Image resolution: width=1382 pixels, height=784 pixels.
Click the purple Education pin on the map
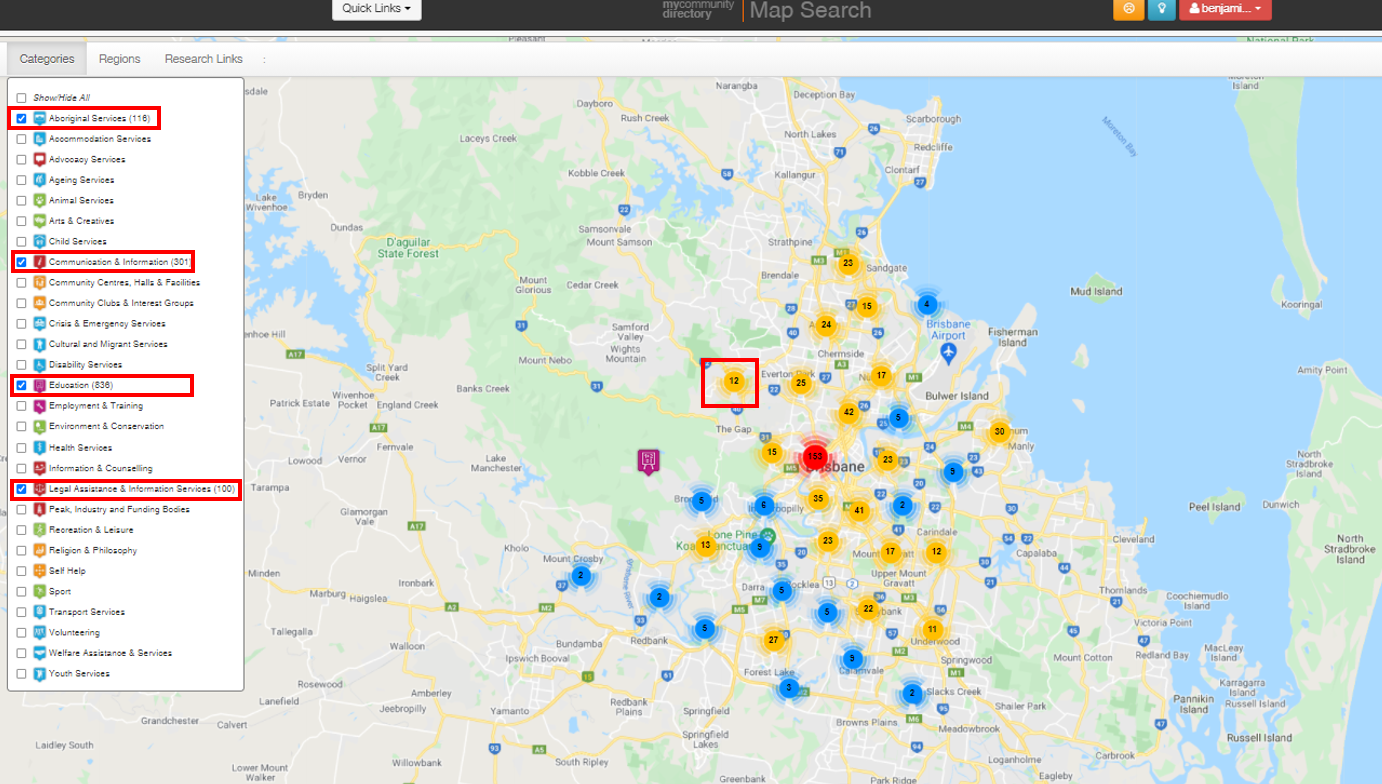649,461
